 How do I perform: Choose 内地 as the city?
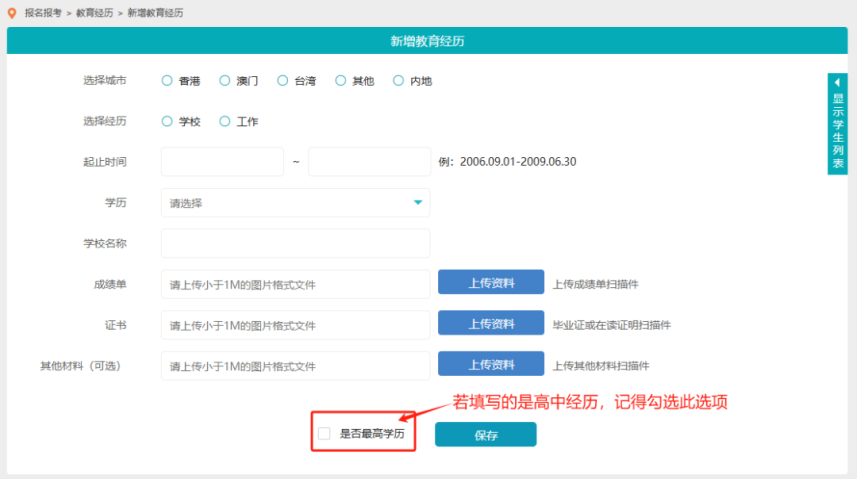399,81
